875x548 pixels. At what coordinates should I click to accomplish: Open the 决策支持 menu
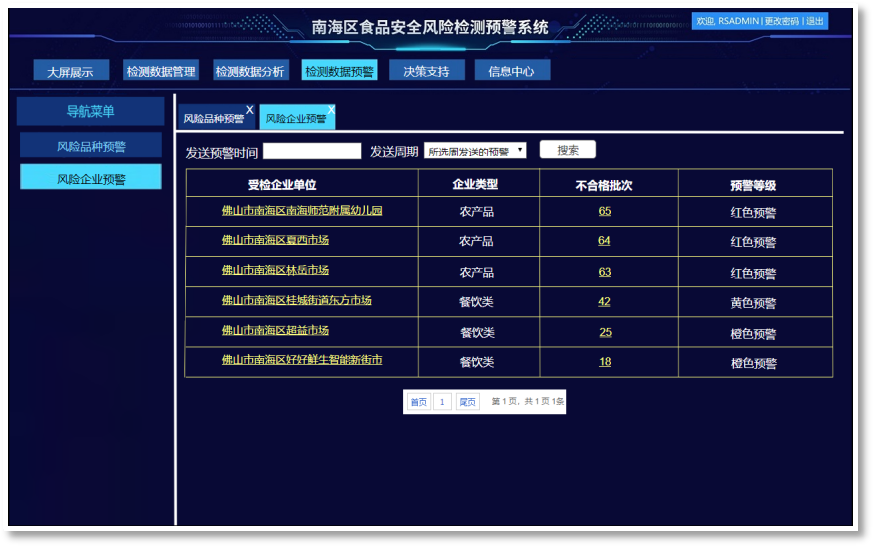pos(427,71)
